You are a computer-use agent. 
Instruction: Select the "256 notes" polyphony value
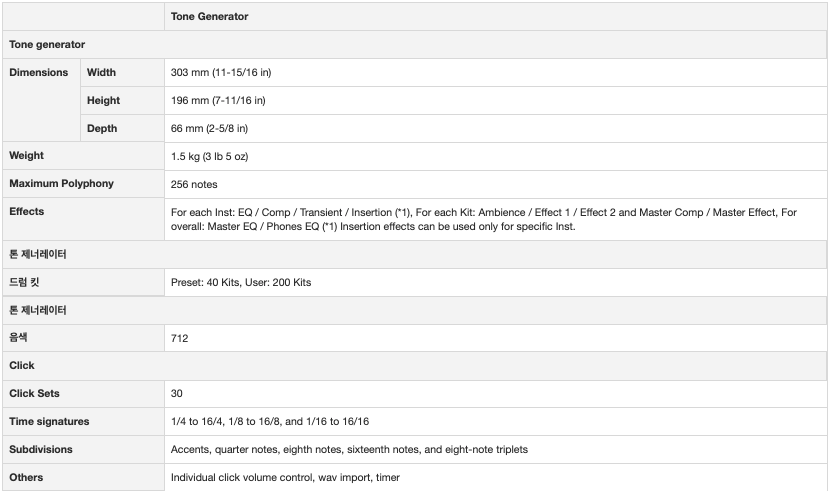click(x=194, y=185)
